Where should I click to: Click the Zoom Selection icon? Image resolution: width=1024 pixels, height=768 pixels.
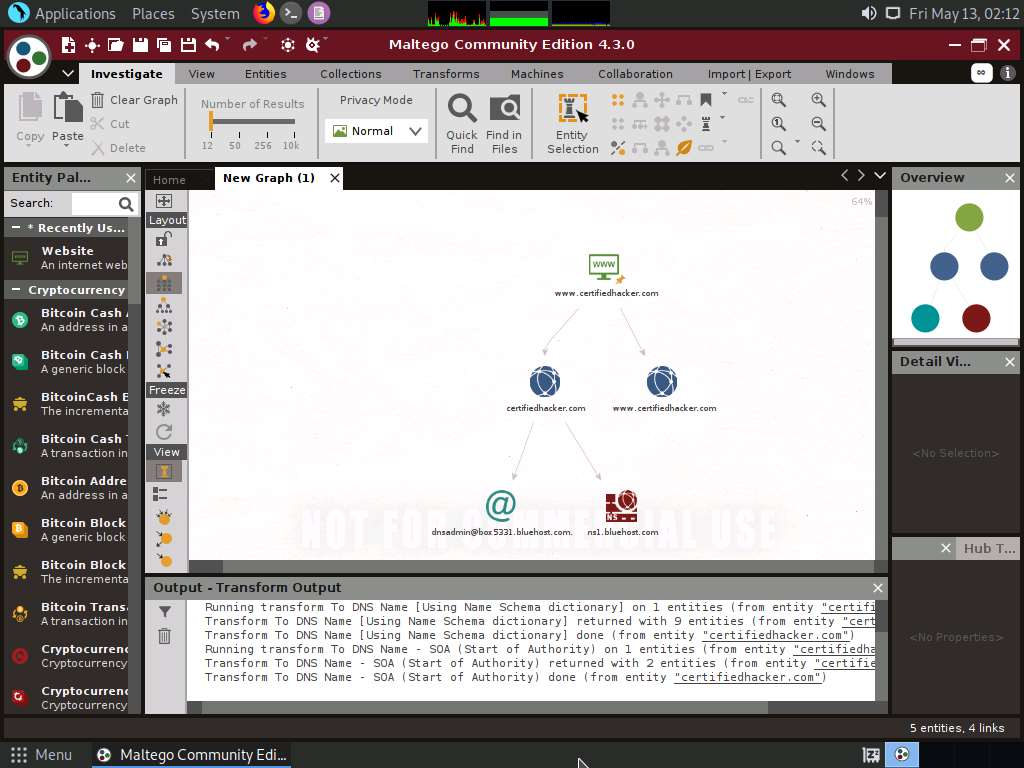coord(818,148)
